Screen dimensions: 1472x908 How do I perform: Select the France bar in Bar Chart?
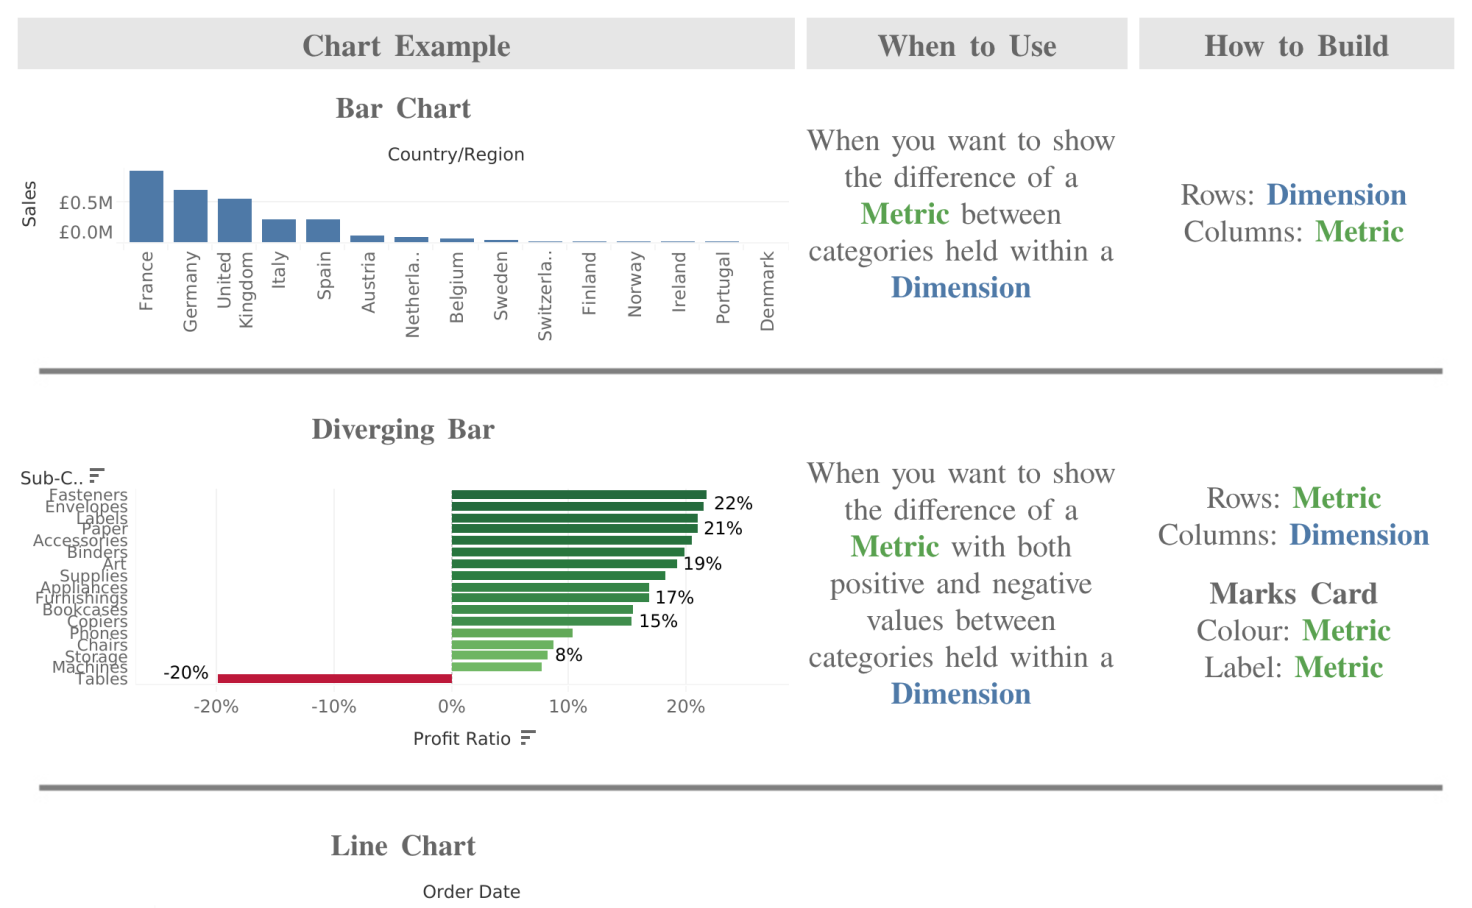[x=146, y=206]
